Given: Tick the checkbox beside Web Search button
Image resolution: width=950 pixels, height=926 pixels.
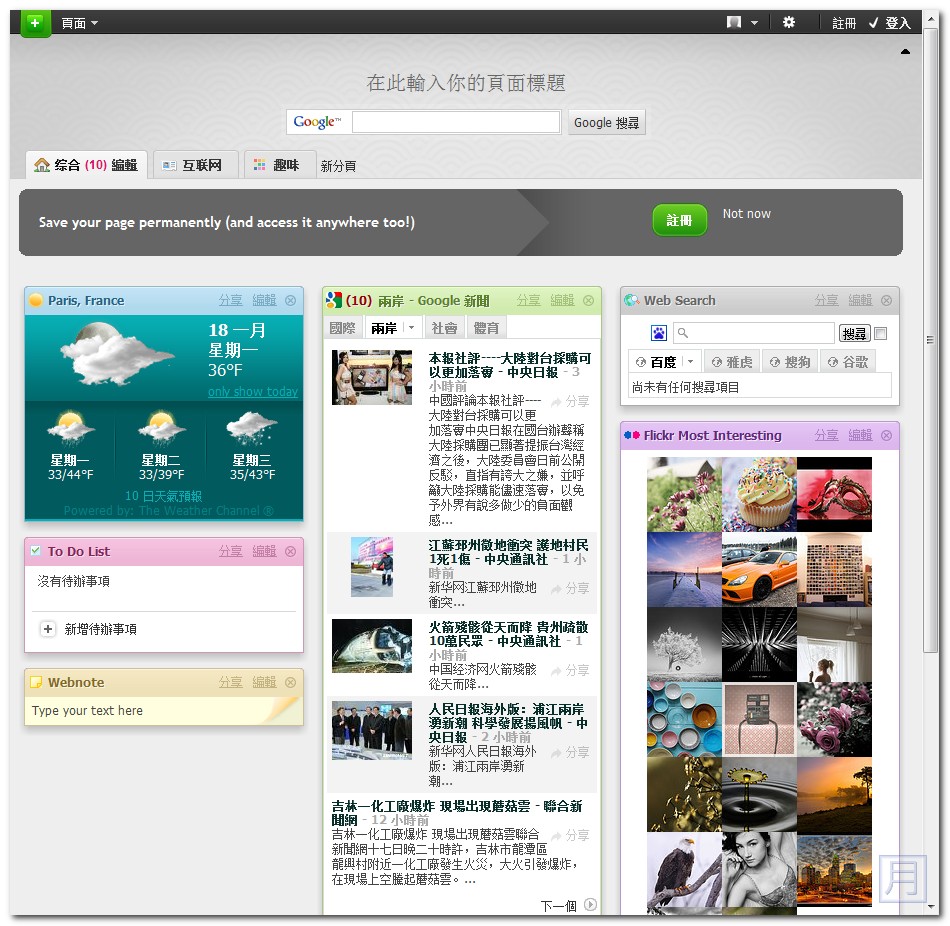Looking at the screenshot, I should [x=881, y=334].
